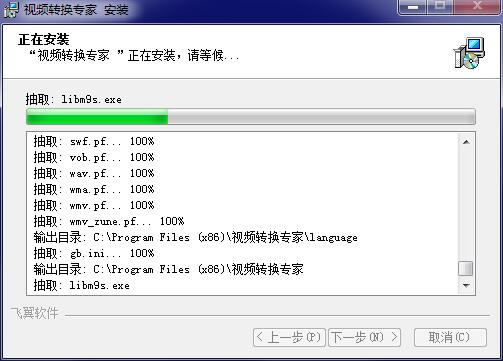Viewport: 503px width, 361px height.
Task: Select log line wmv_zune.pf... 100%
Action: (109, 221)
